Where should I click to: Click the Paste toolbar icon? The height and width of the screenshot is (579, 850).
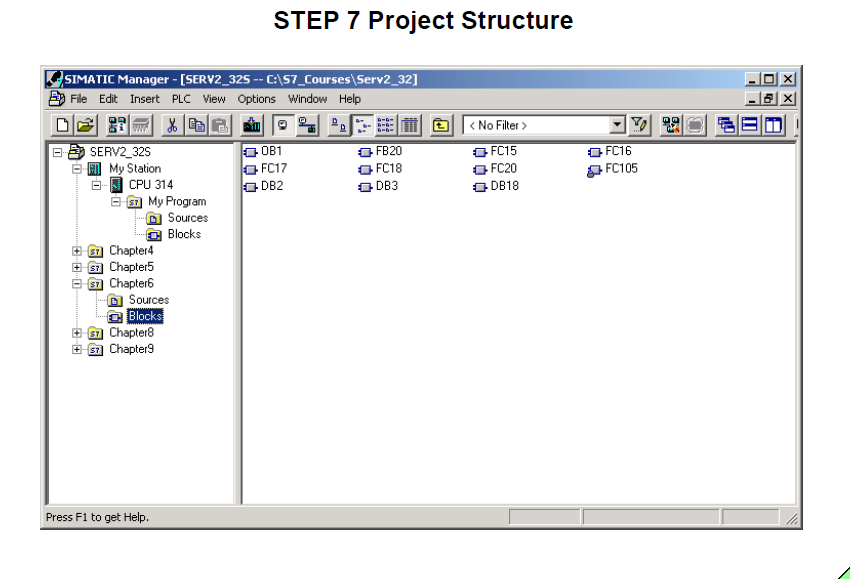pyautogui.click(x=220, y=125)
